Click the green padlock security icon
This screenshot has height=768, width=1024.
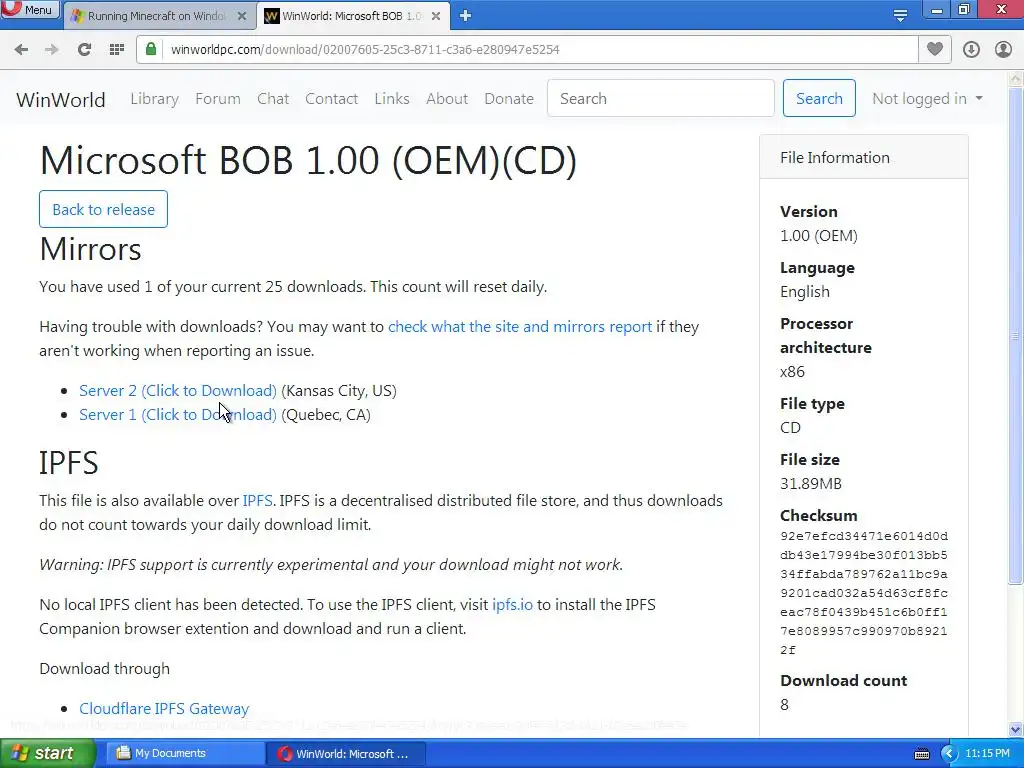pyautogui.click(x=151, y=50)
